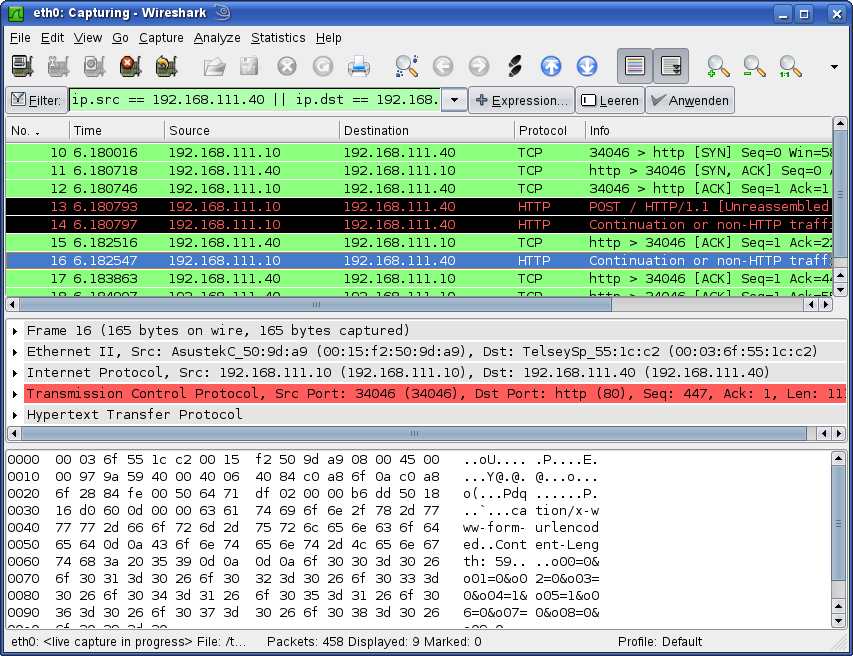Start a new live capture icon
Image resolution: width=853 pixels, height=656 pixels.
tap(95, 66)
